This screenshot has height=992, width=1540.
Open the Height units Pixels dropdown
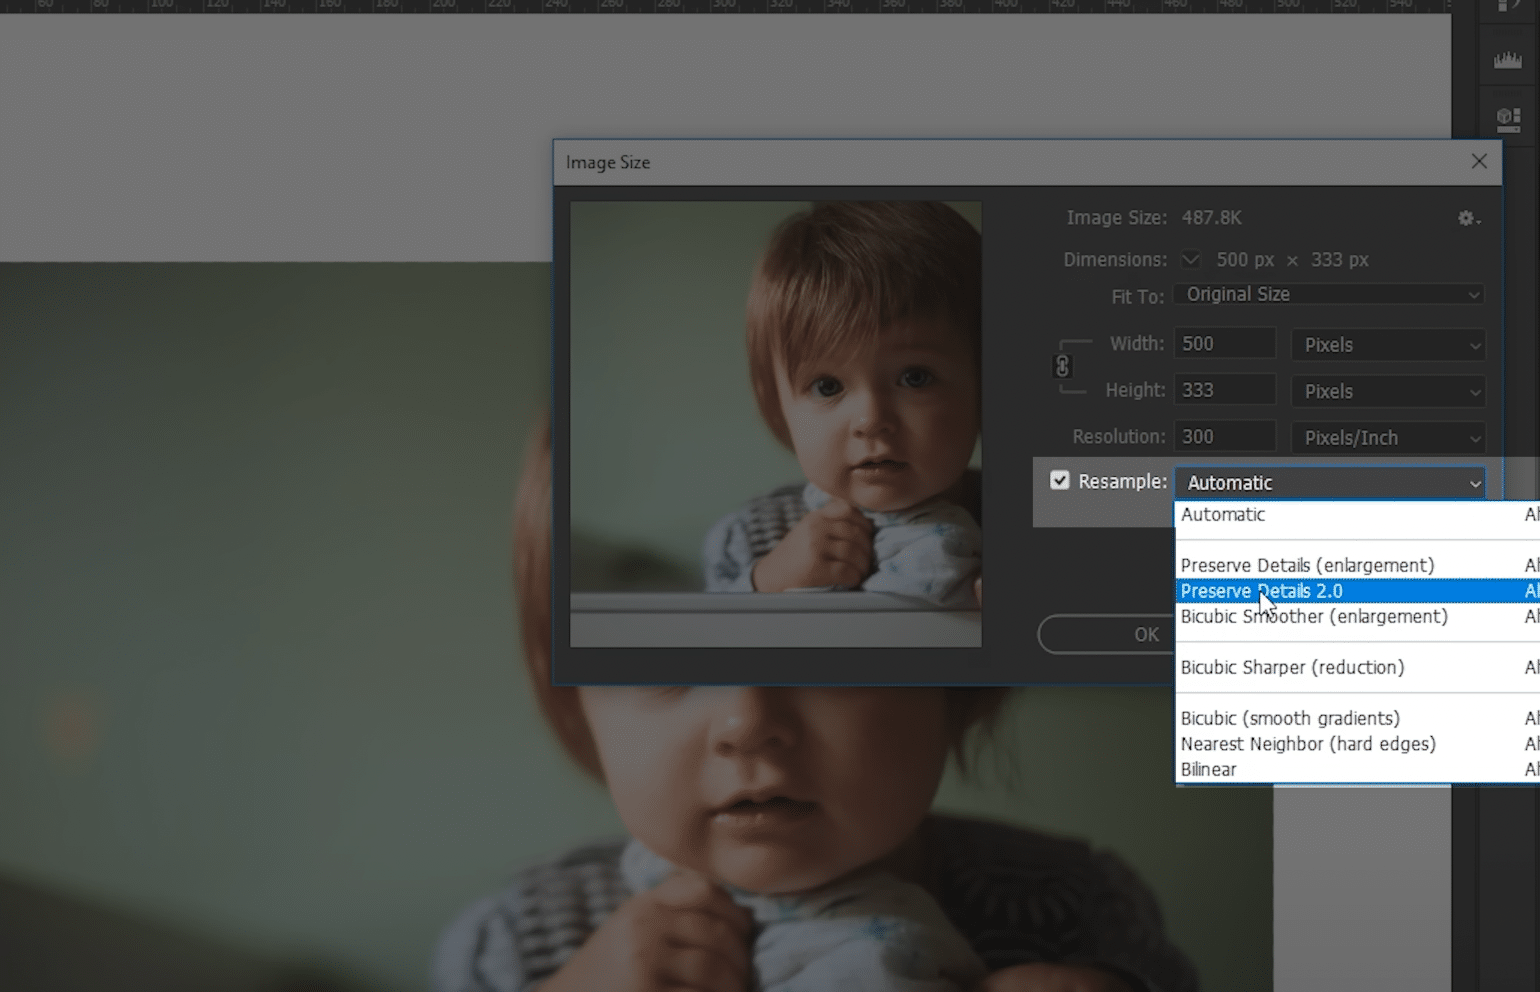[1388, 392]
